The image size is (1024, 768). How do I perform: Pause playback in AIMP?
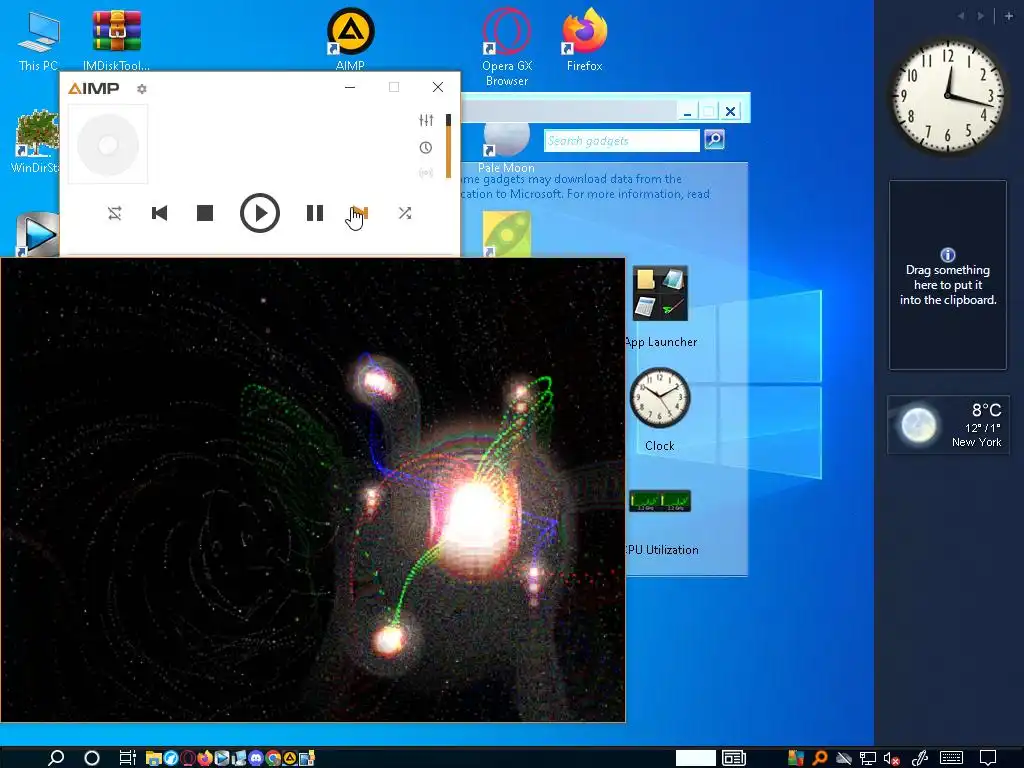pos(315,213)
